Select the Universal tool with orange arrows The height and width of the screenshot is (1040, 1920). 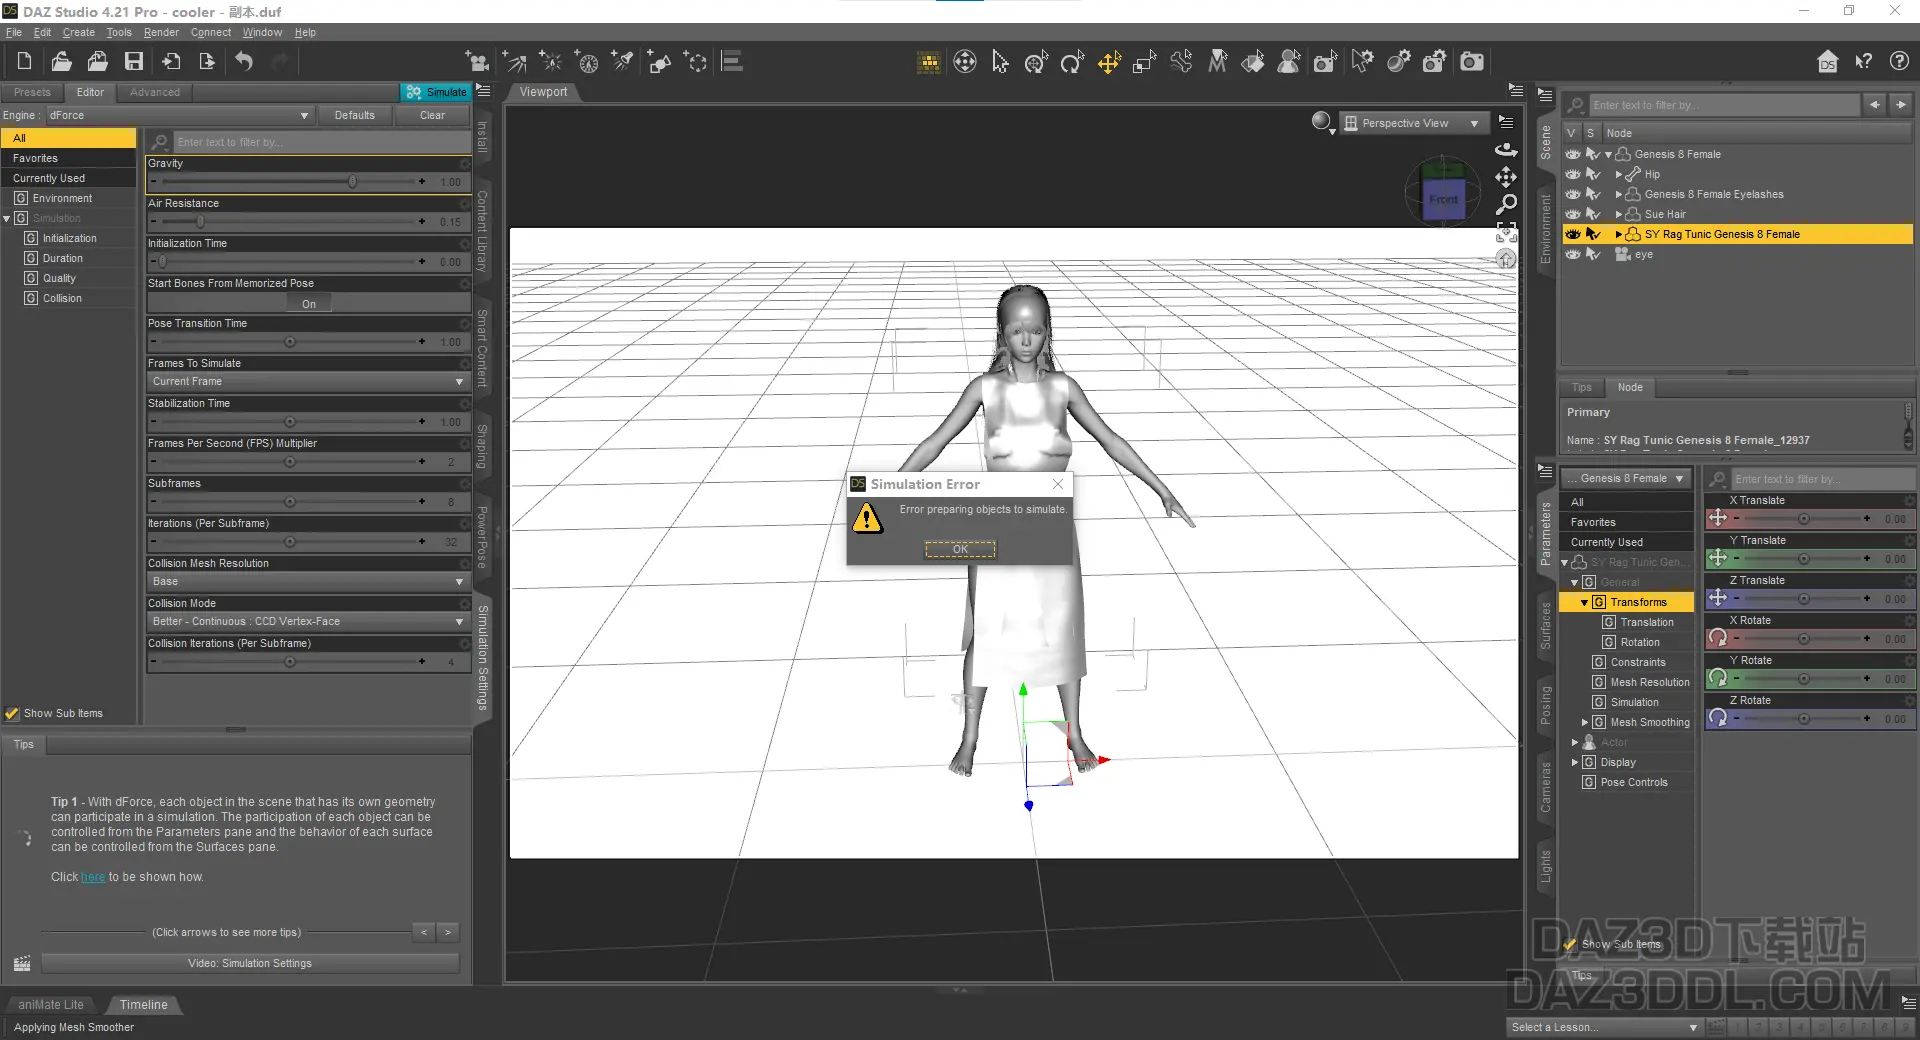click(x=1109, y=62)
